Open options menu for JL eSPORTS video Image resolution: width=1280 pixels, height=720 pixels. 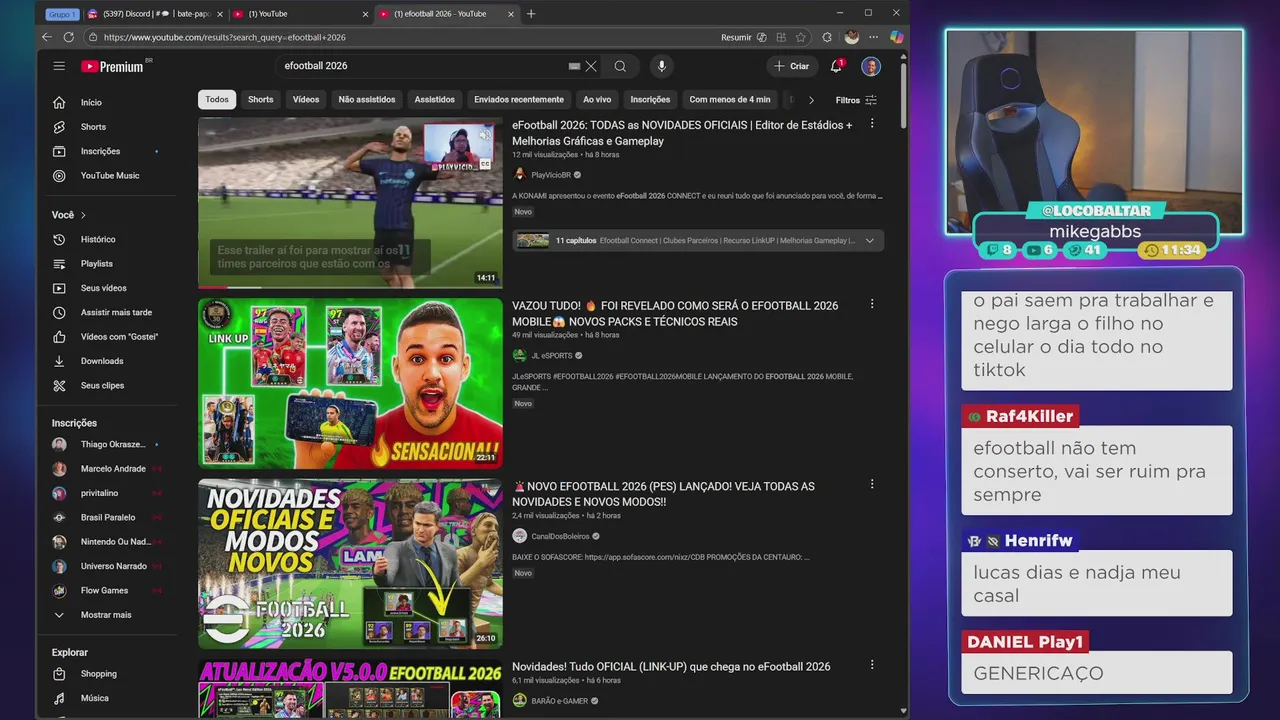[x=872, y=304]
